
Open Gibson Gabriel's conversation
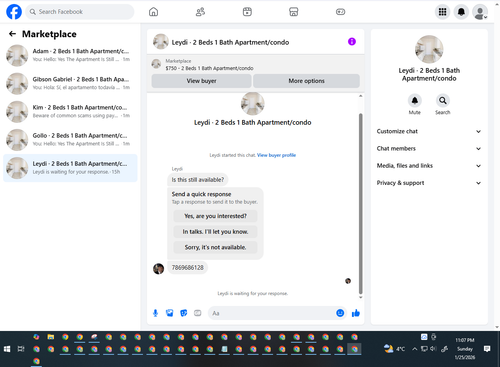(x=70, y=83)
